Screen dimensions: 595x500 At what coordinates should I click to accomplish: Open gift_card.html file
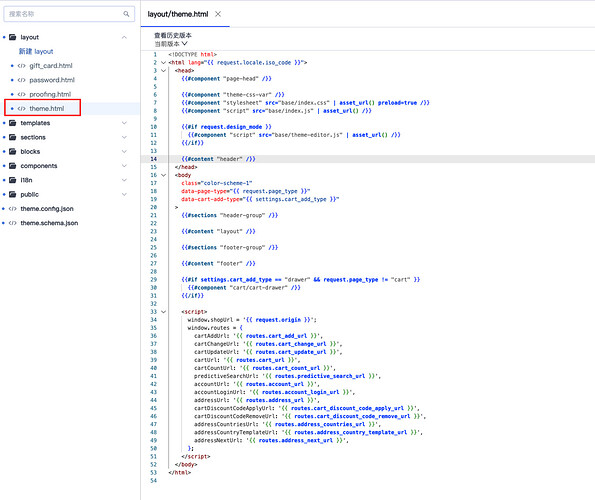[x=51, y=66]
